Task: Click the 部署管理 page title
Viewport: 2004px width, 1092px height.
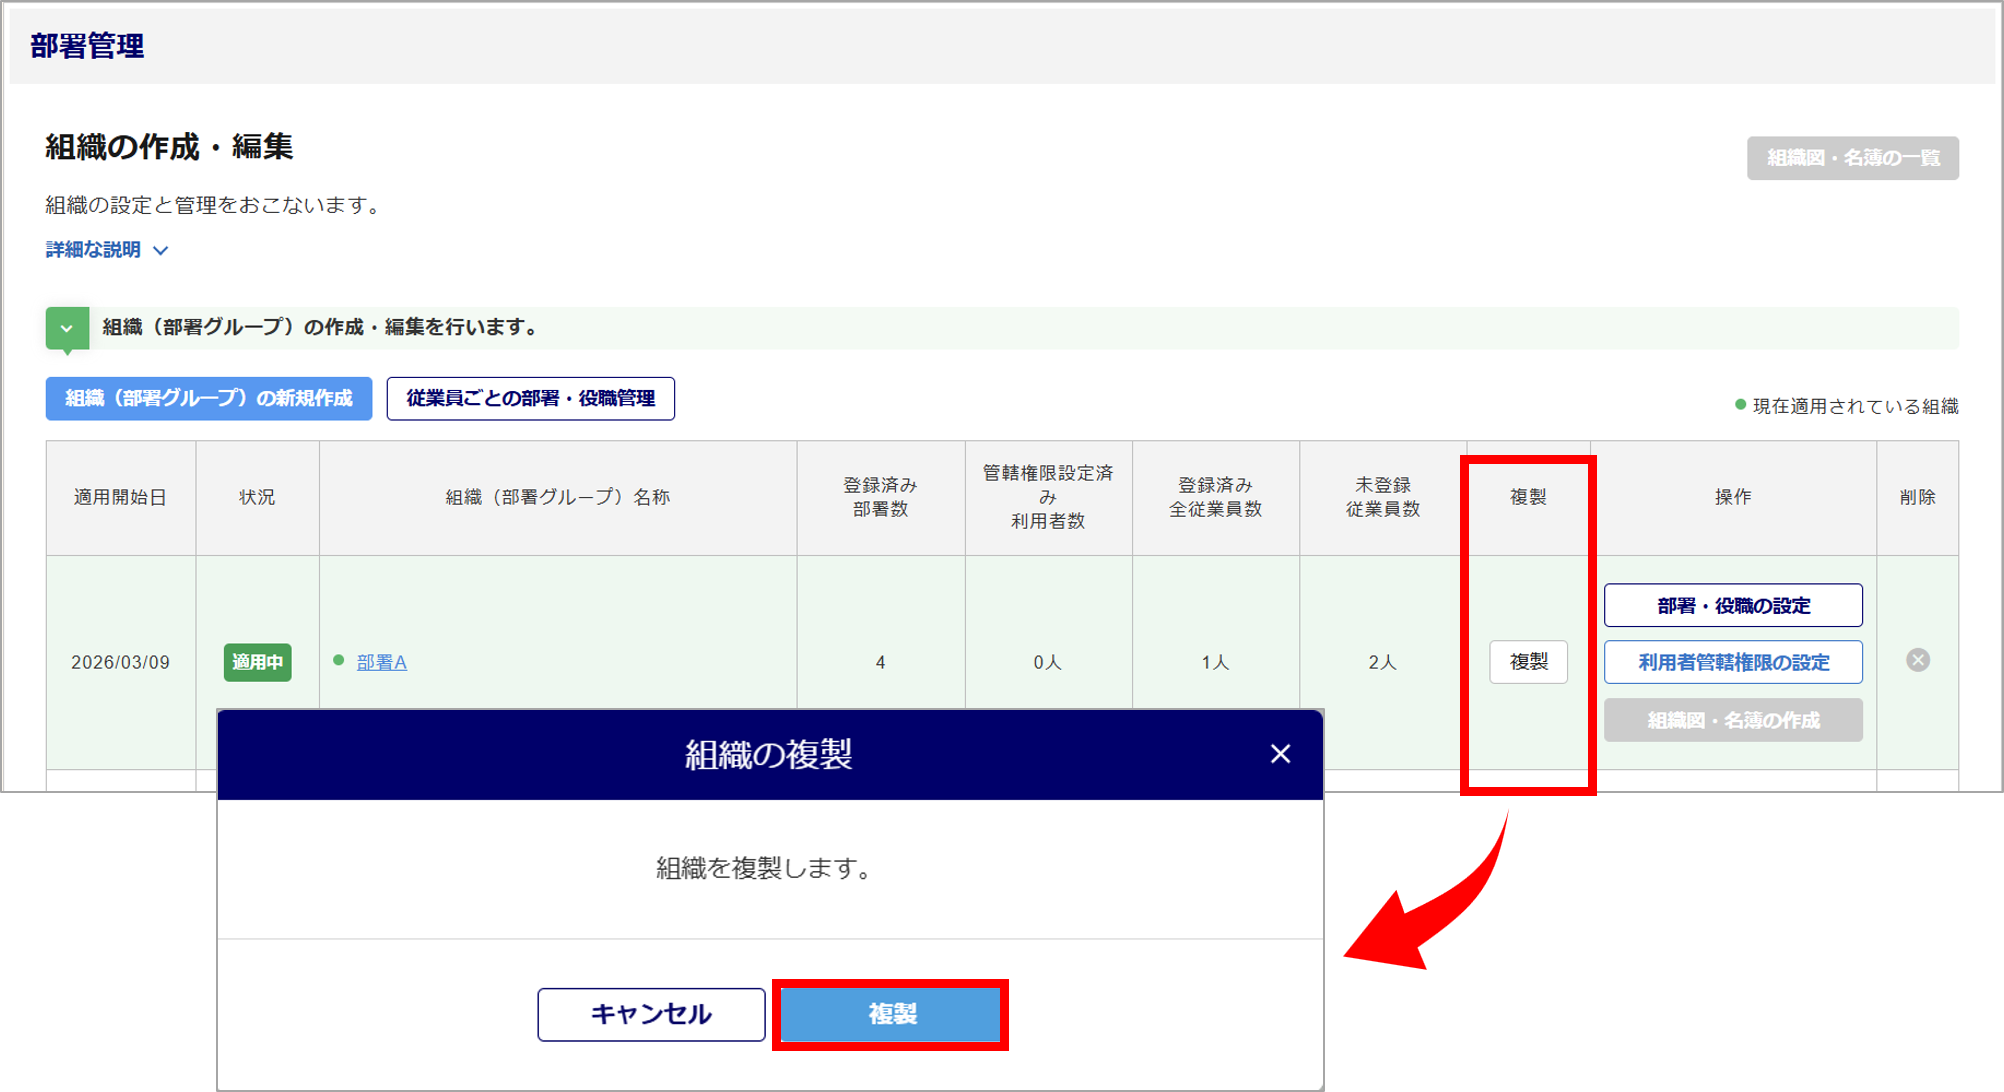Action: click(87, 46)
